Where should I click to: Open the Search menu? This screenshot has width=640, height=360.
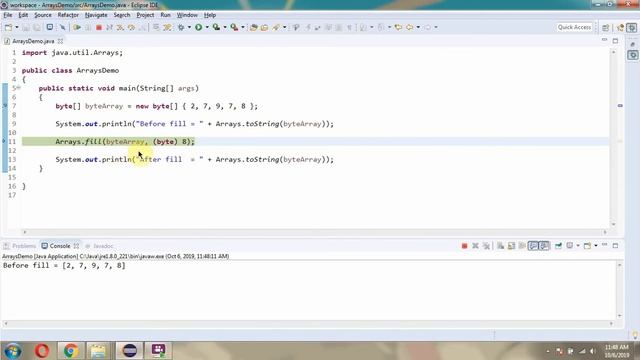122,15
